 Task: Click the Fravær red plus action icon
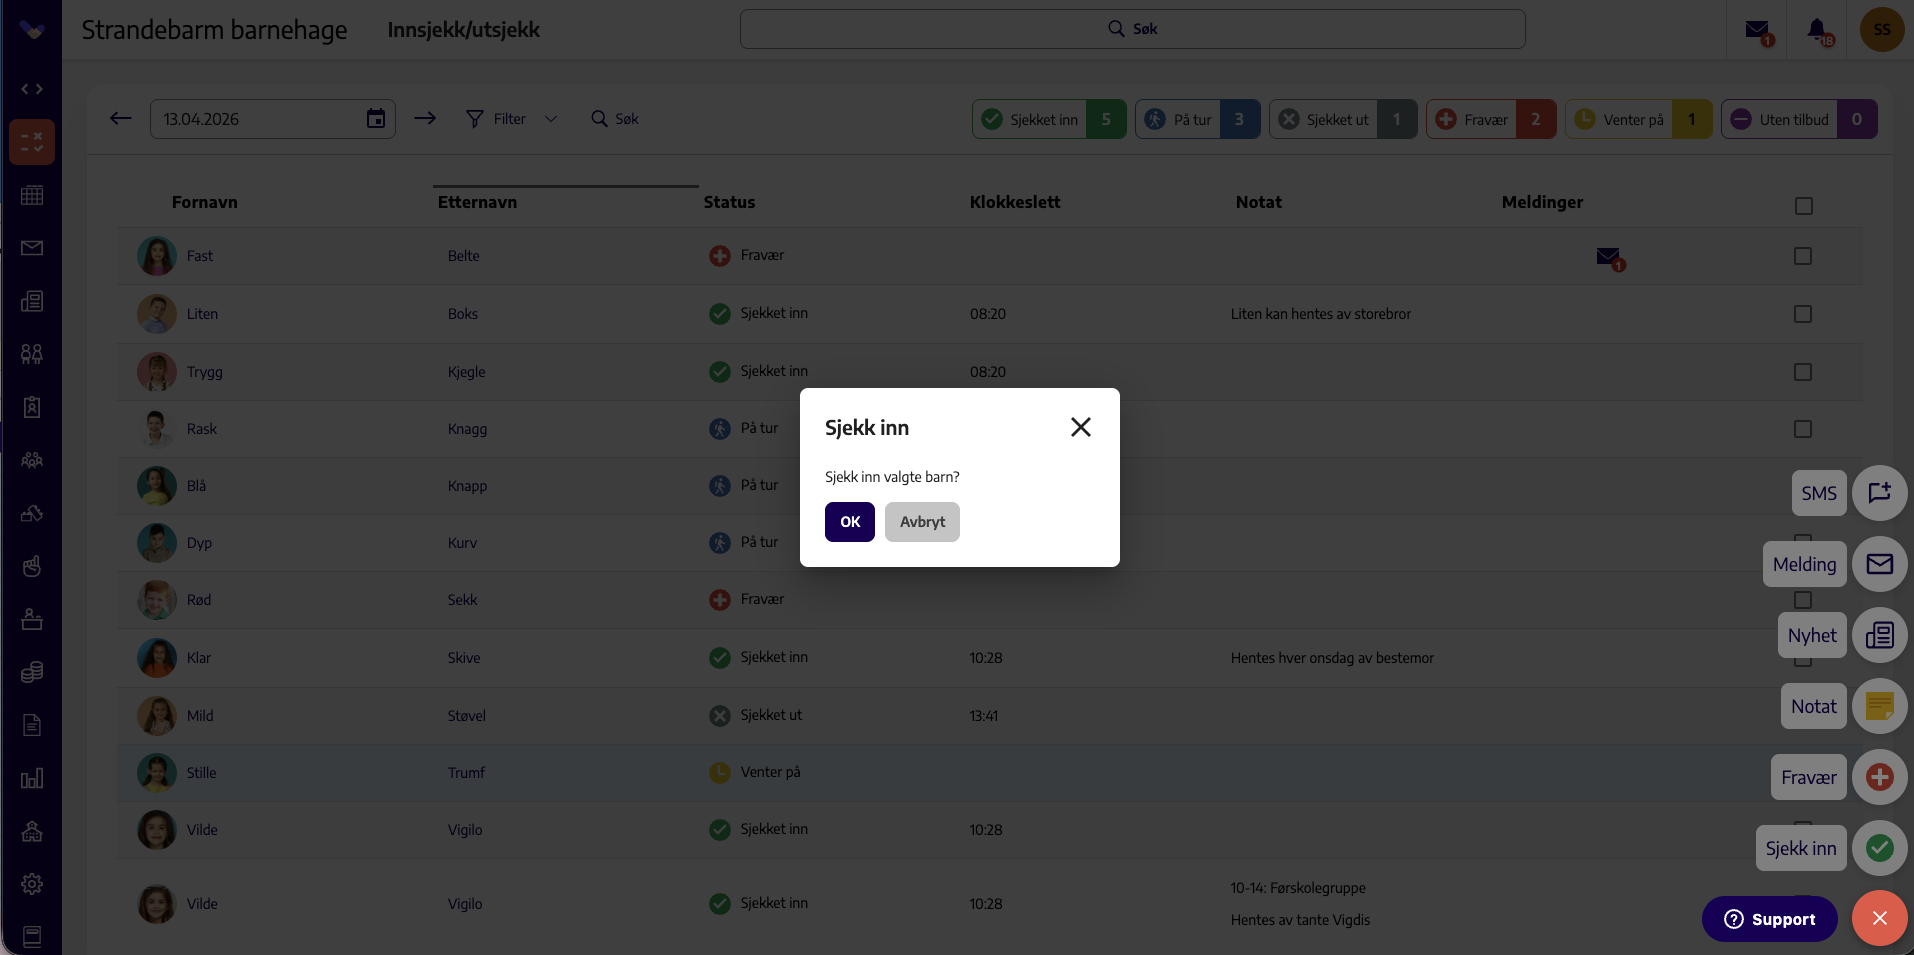(1879, 777)
